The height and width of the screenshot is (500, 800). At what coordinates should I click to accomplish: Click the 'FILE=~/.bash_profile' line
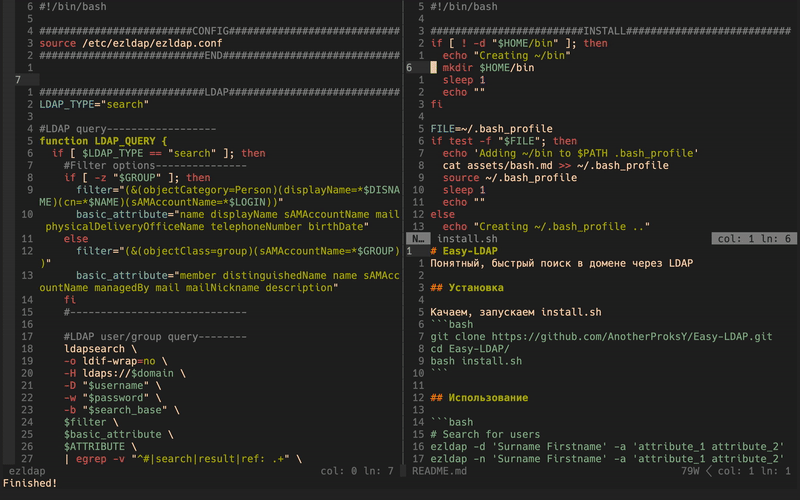[x=491, y=129]
